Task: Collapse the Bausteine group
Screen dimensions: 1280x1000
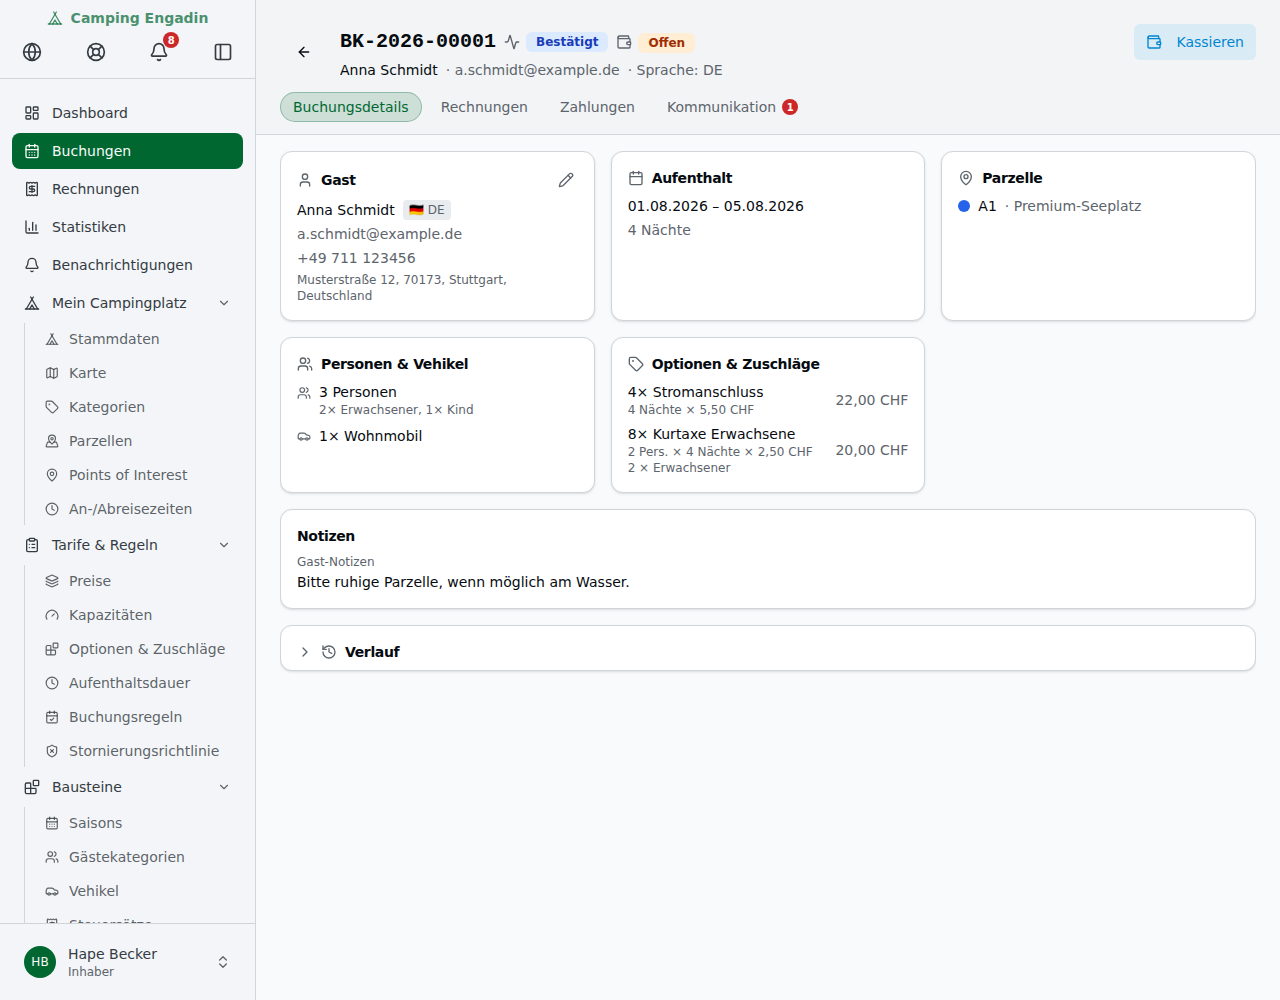Action: click(x=224, y=787)
